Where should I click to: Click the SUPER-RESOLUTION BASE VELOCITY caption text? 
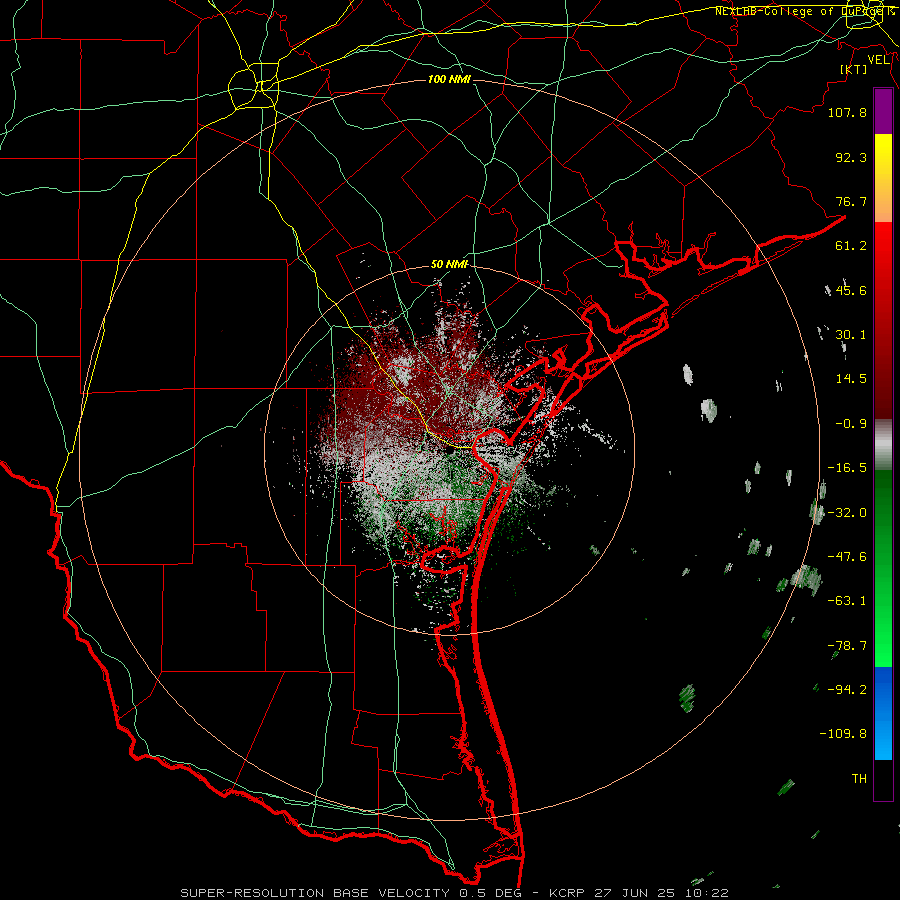(317, 893)
